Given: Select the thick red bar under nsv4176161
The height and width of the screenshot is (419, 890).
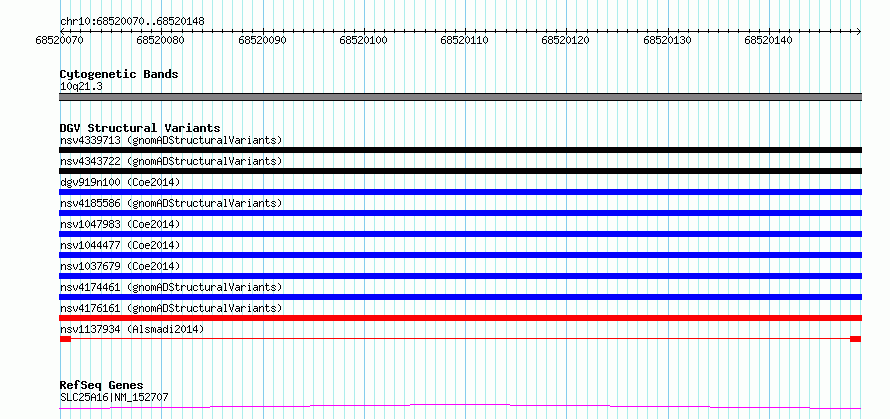Looking at the screenshot, I should click(460, 318).
